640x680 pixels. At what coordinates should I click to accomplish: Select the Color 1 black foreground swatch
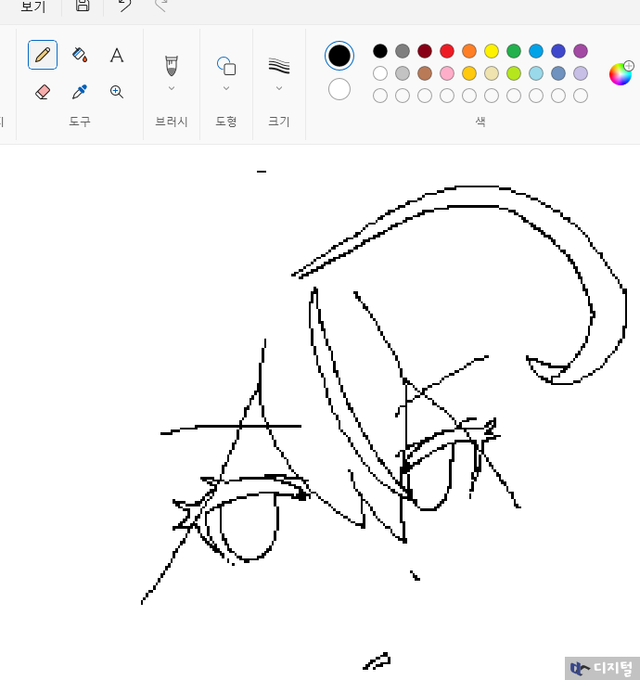click(339, 56)
